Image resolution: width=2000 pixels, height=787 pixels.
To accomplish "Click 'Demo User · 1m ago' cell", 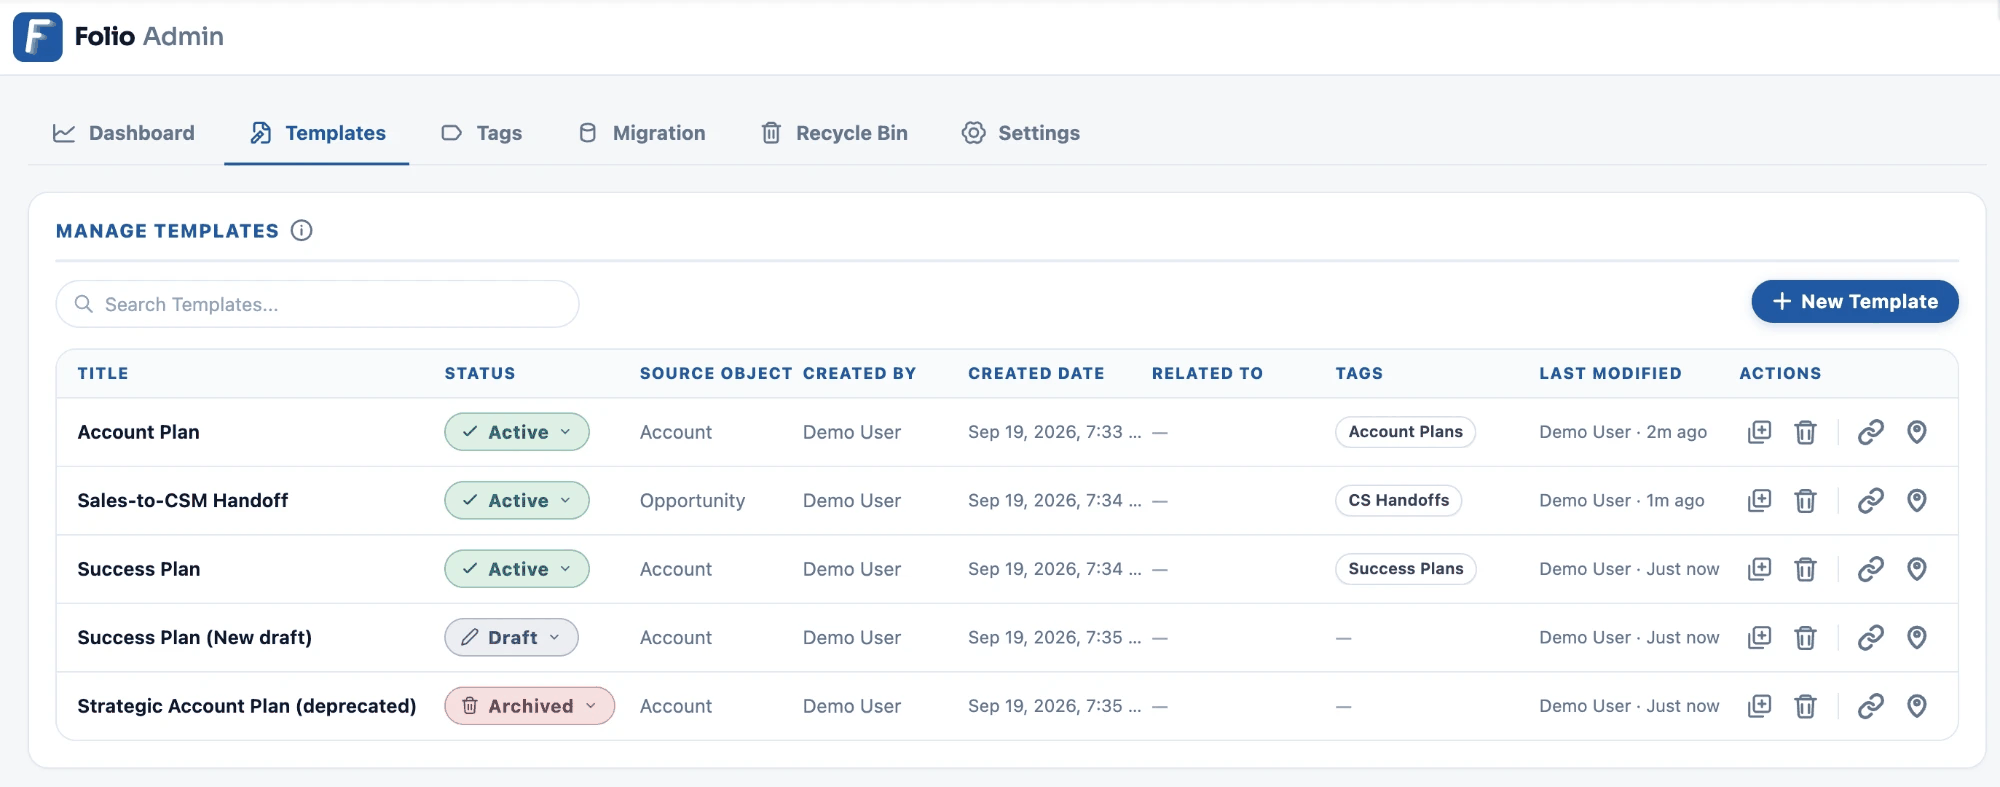I will [1622, 500].
